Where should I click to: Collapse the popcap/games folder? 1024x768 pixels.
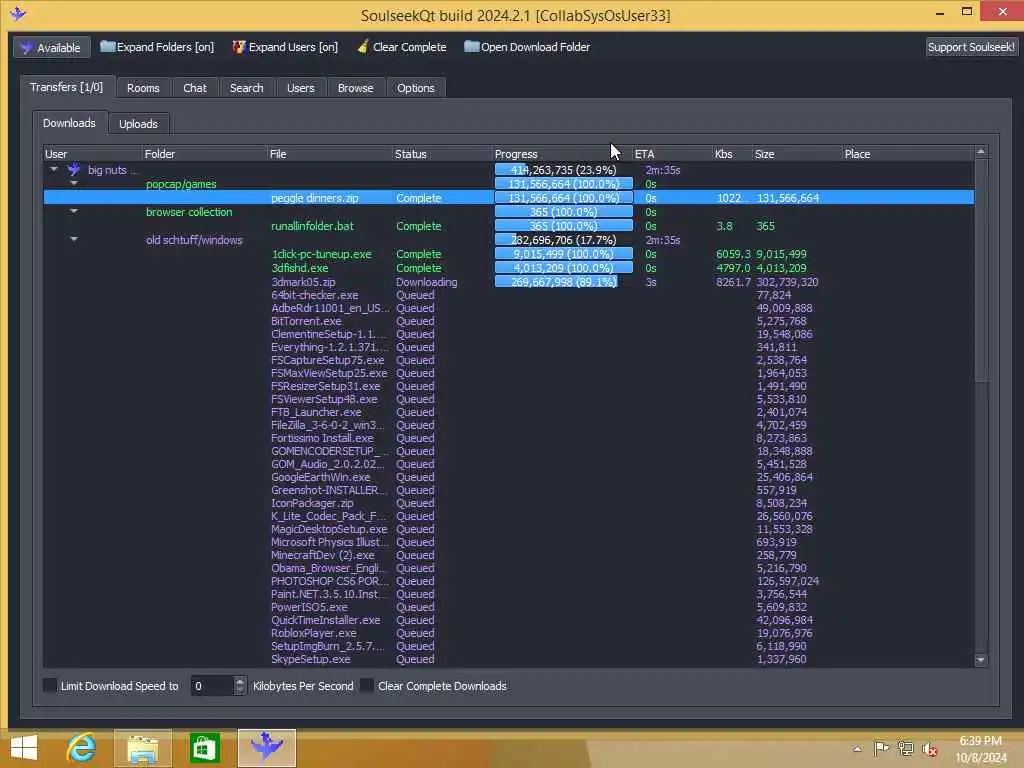tap(74, 184)
